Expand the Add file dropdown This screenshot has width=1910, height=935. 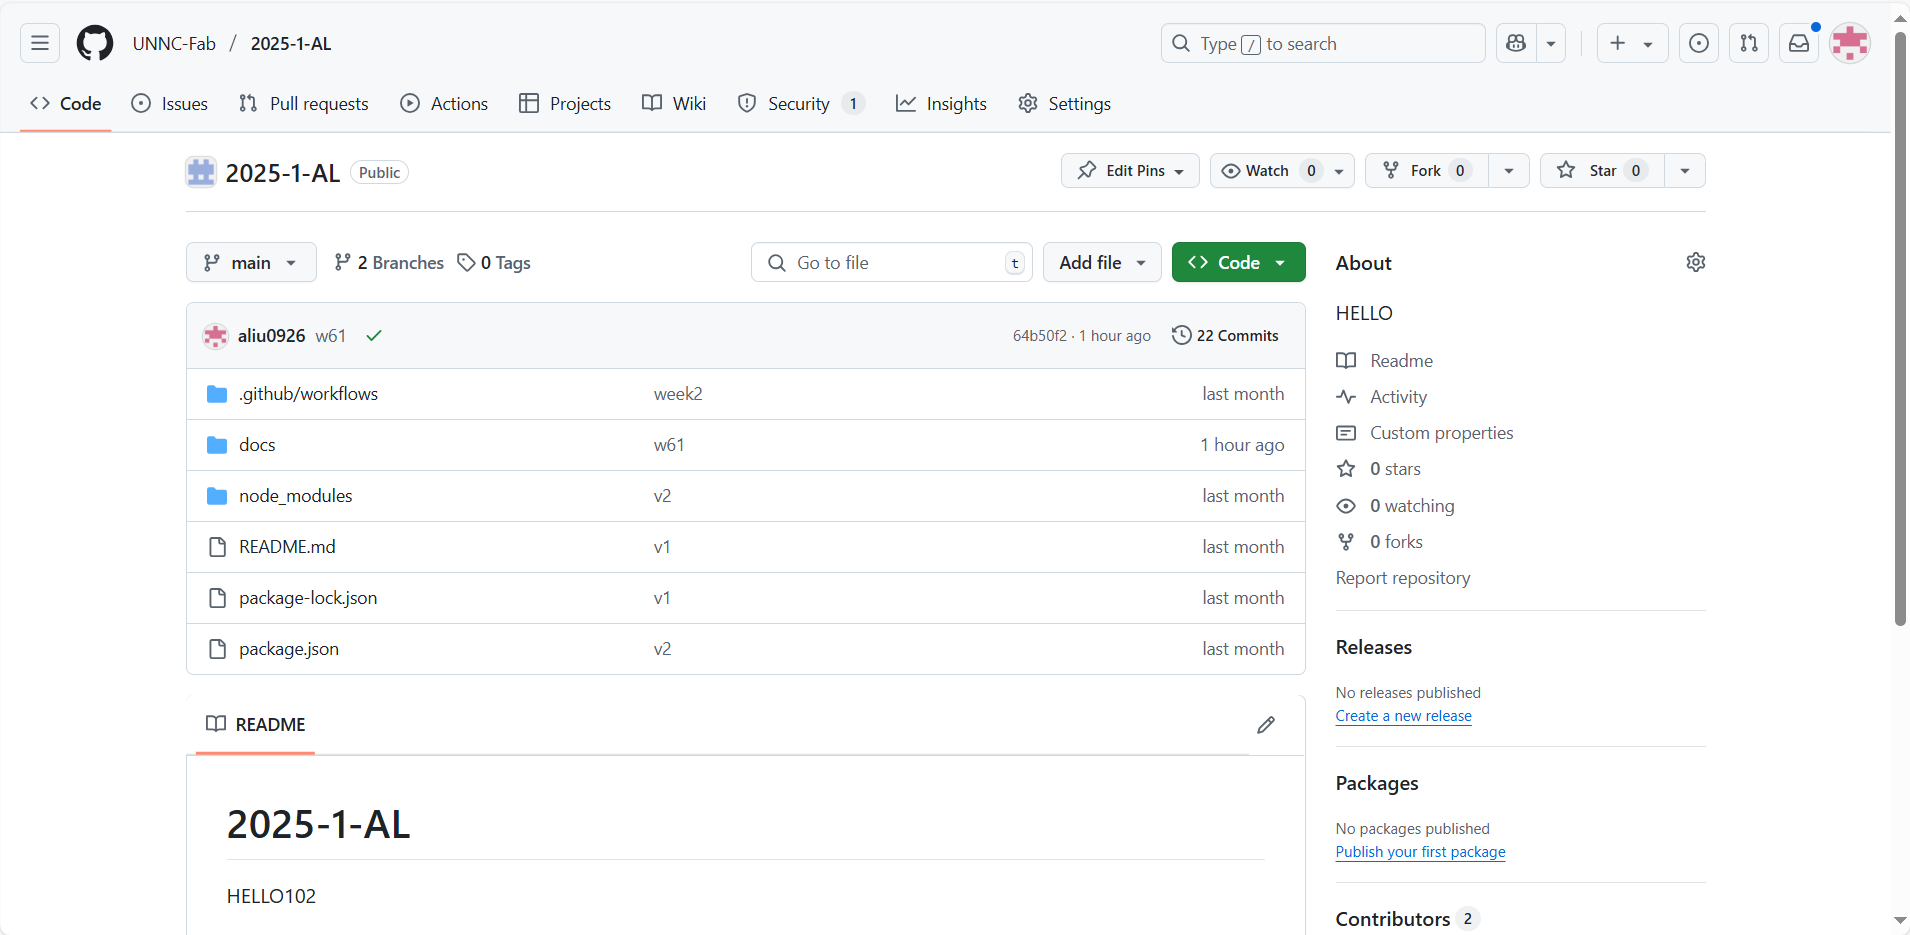tap(1101, 262)
